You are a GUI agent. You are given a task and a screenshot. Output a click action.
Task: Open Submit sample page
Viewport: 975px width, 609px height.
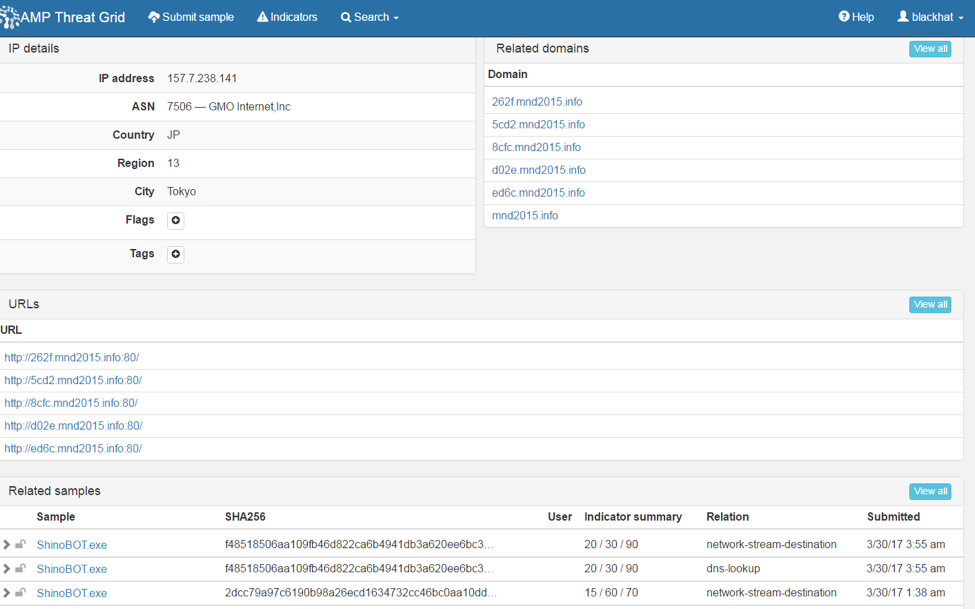click(x=191, y=17)
